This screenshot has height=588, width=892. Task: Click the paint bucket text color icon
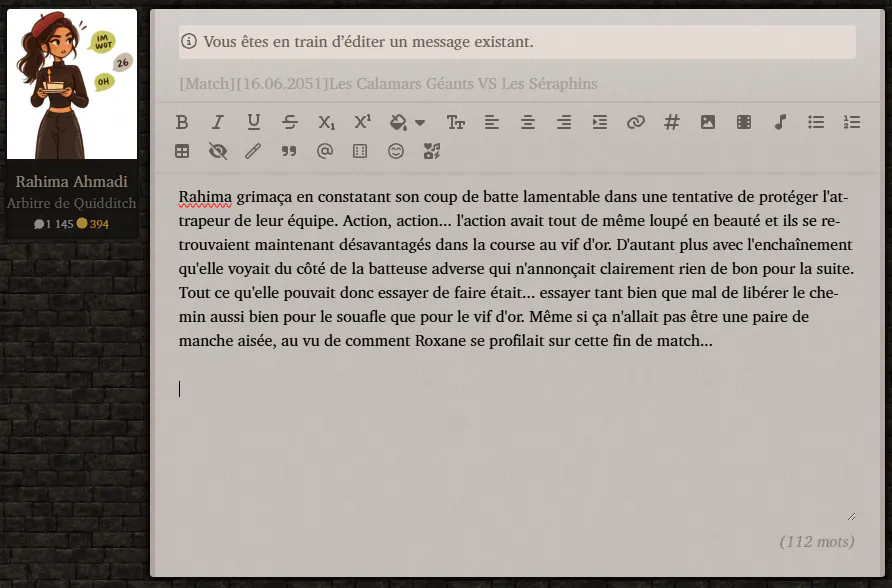tap(398, 122)
